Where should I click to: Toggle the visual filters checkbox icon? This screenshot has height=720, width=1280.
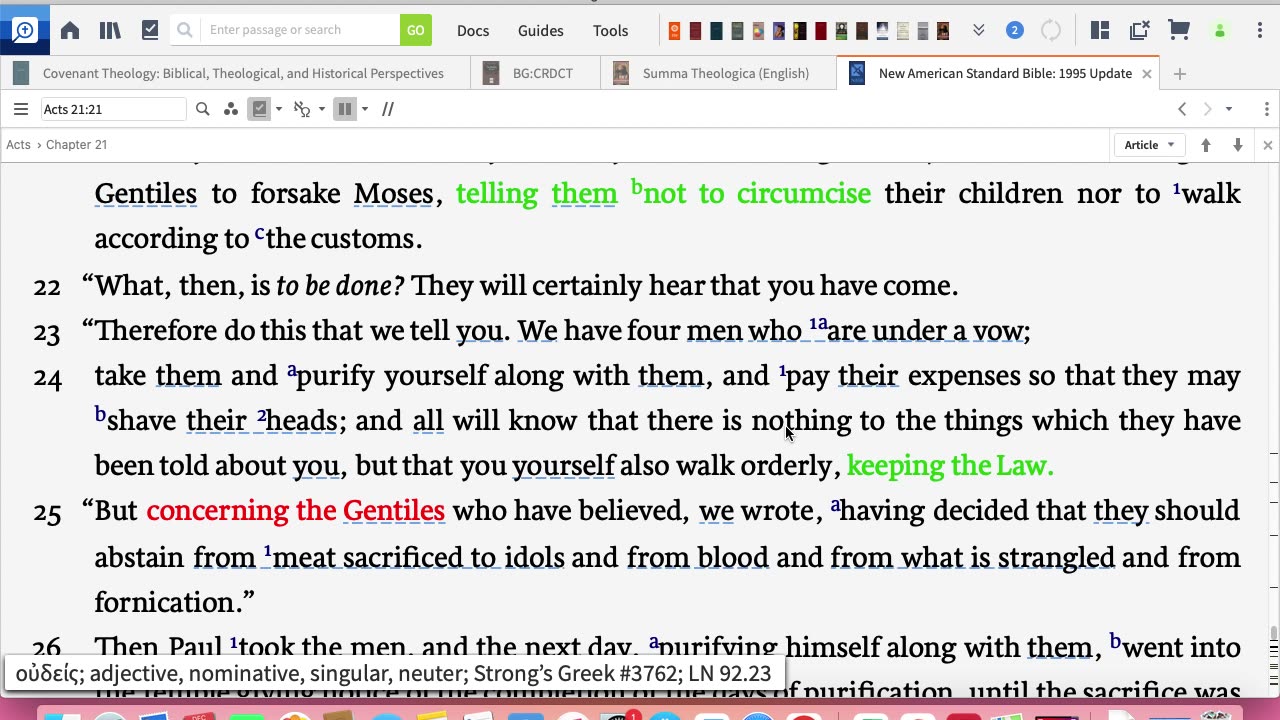coord(260,109)
